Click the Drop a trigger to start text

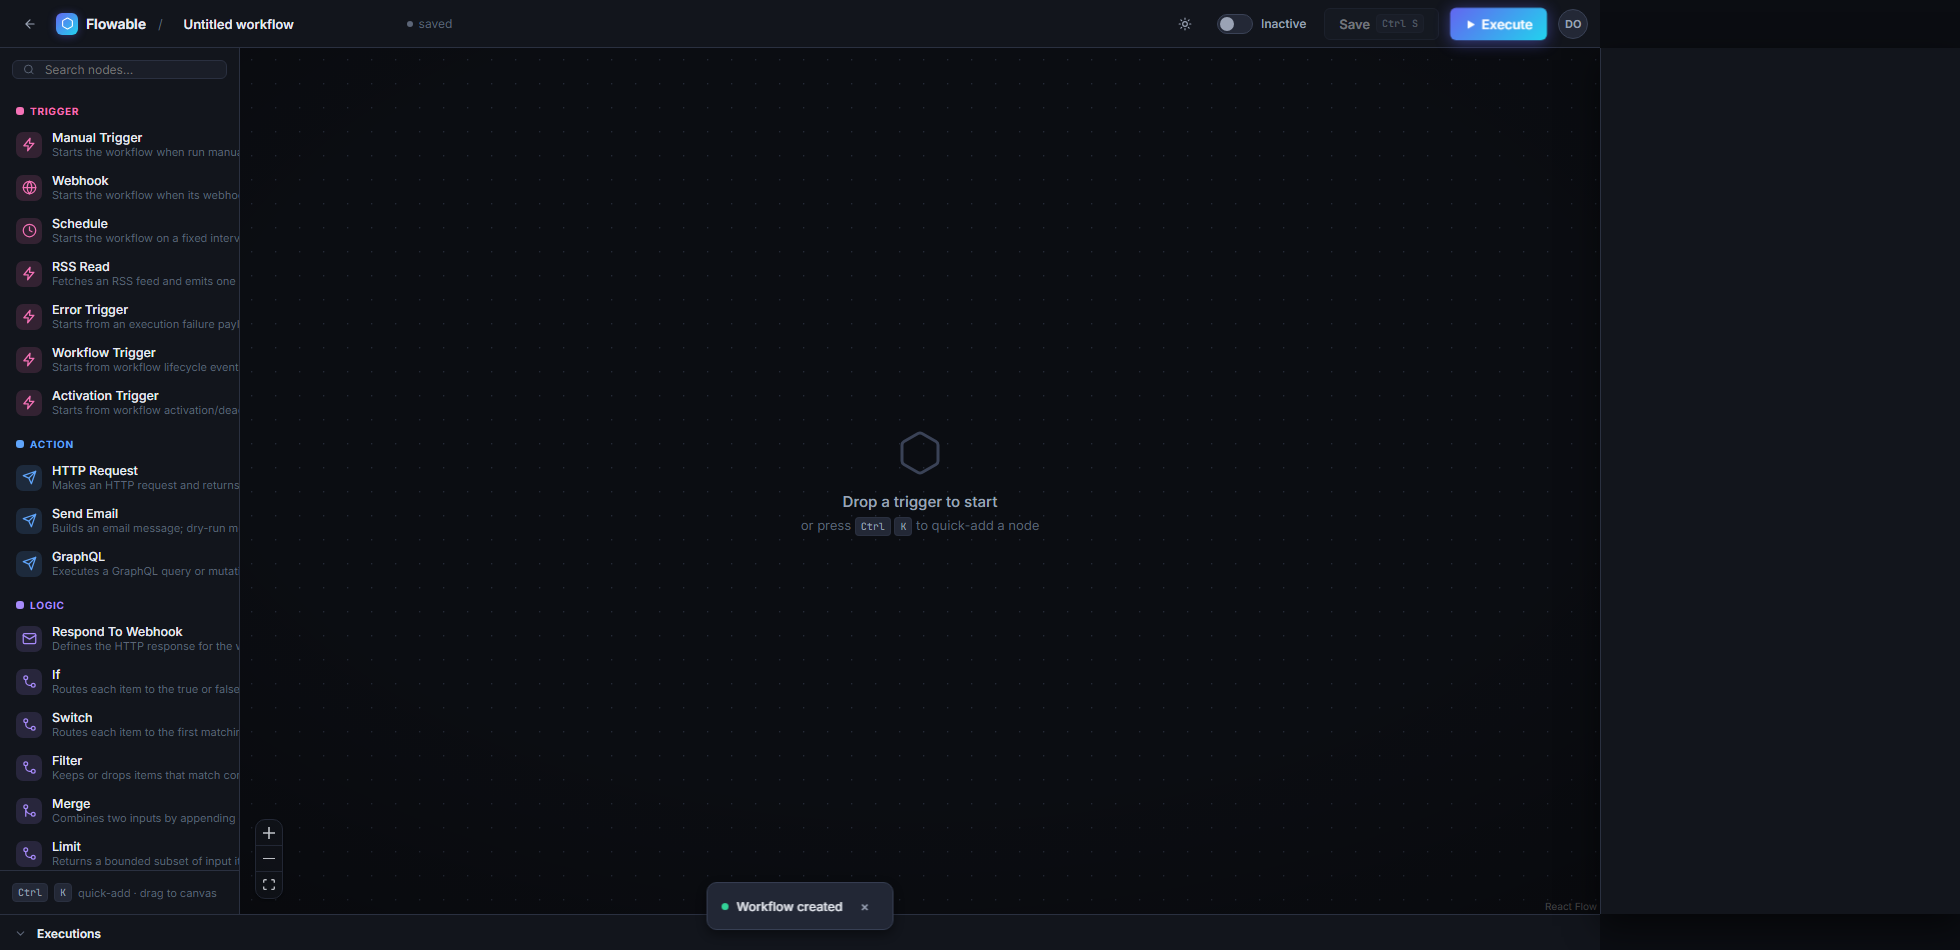coord(920,502)
